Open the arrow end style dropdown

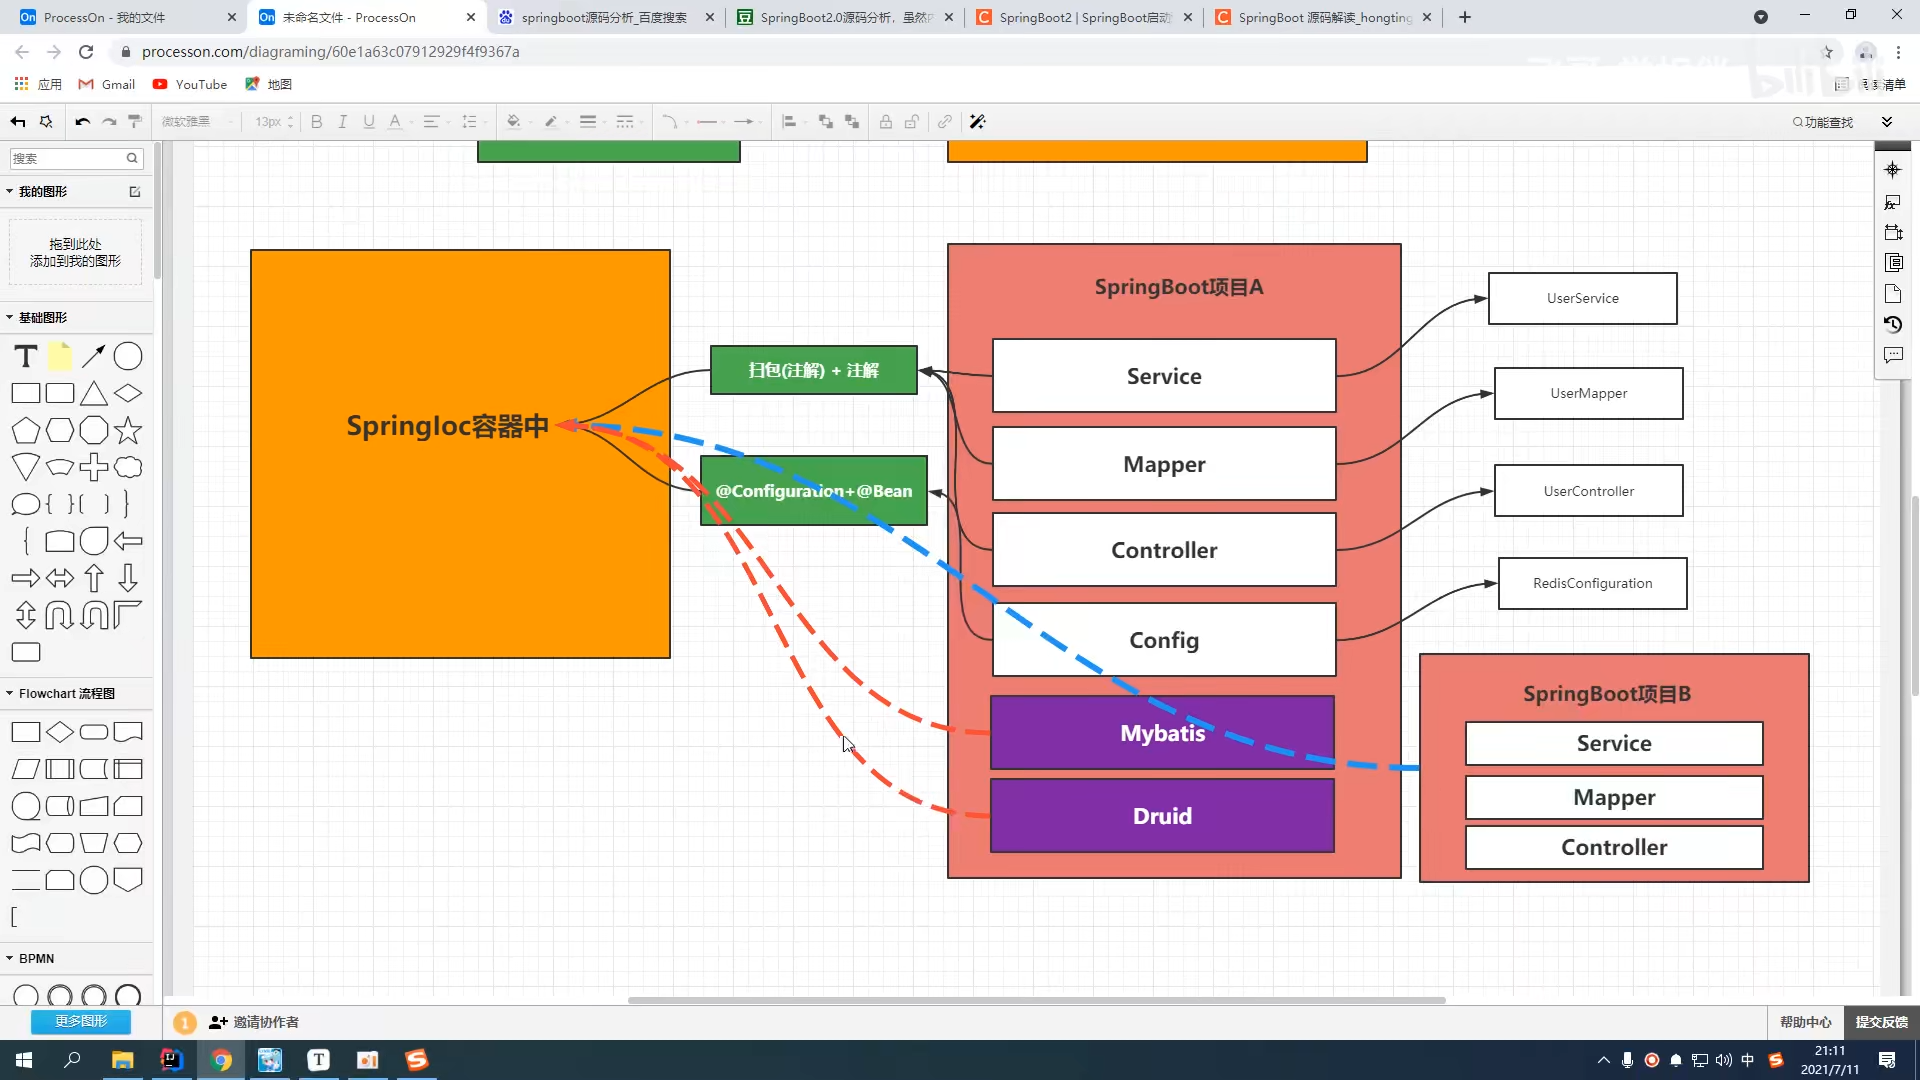[x=746, y=122]
